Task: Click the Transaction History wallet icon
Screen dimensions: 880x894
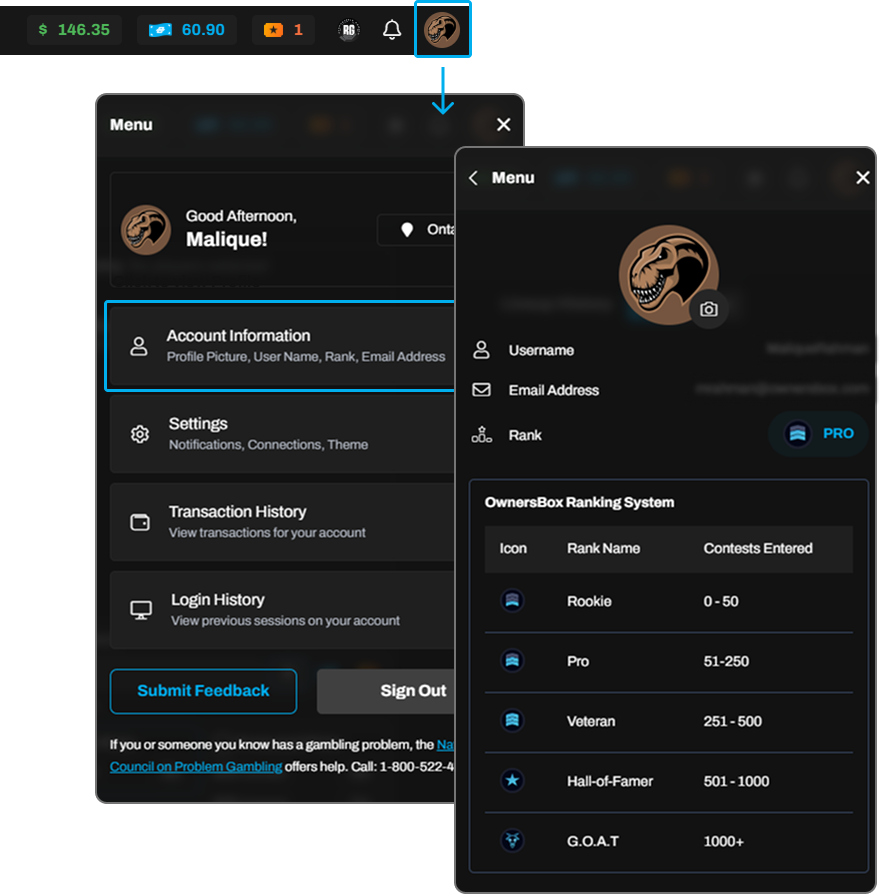Action: [x=140, y=522]
